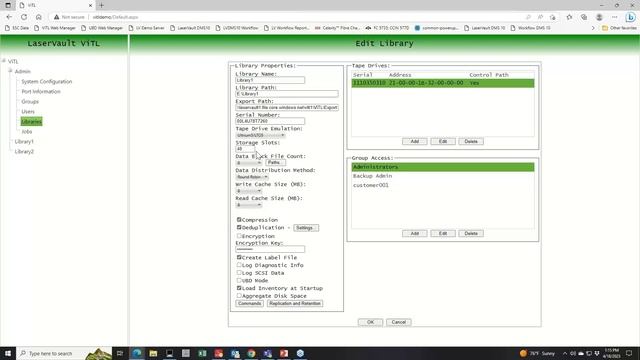Image resolution: width=640 pixels, height=360 pixels.
Task: Select Library1 in sidebar tree
Action: click(24, 142)
